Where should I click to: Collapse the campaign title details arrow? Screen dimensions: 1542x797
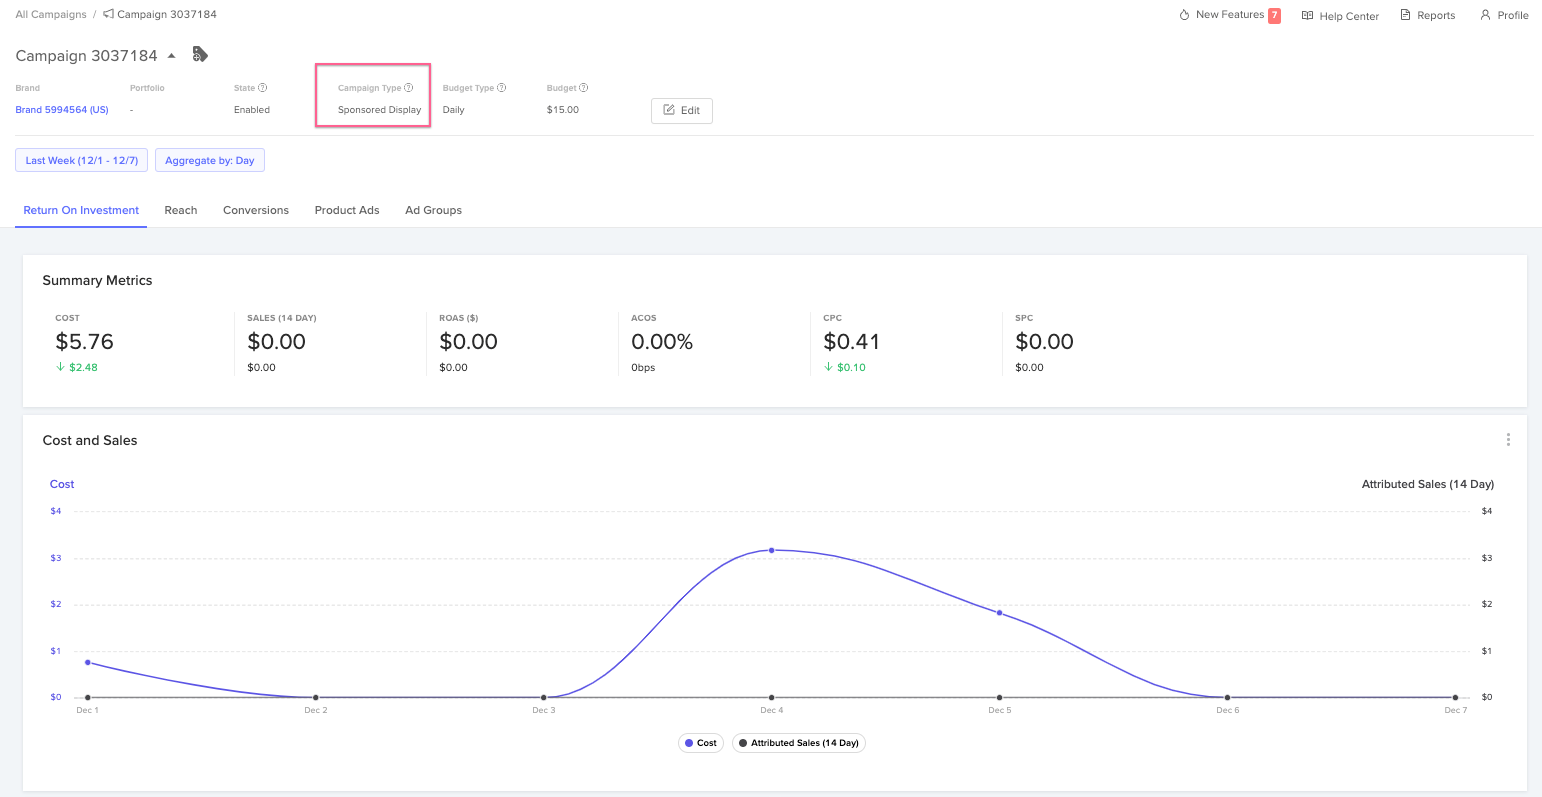pos(172,56)
